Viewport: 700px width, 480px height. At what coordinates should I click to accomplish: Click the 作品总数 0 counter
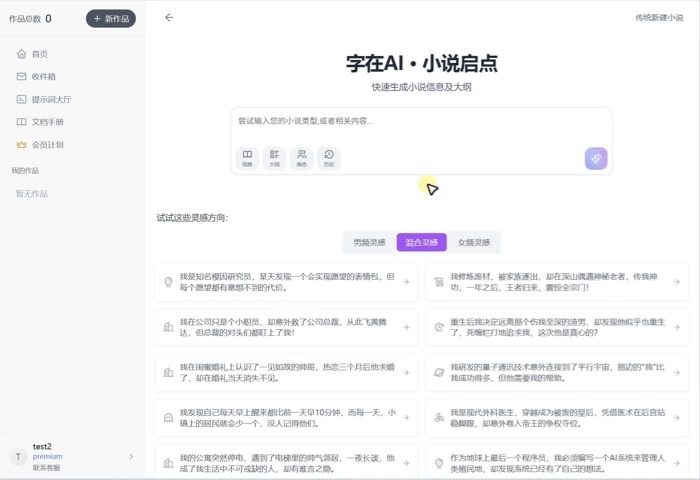(x=30, y=19)
